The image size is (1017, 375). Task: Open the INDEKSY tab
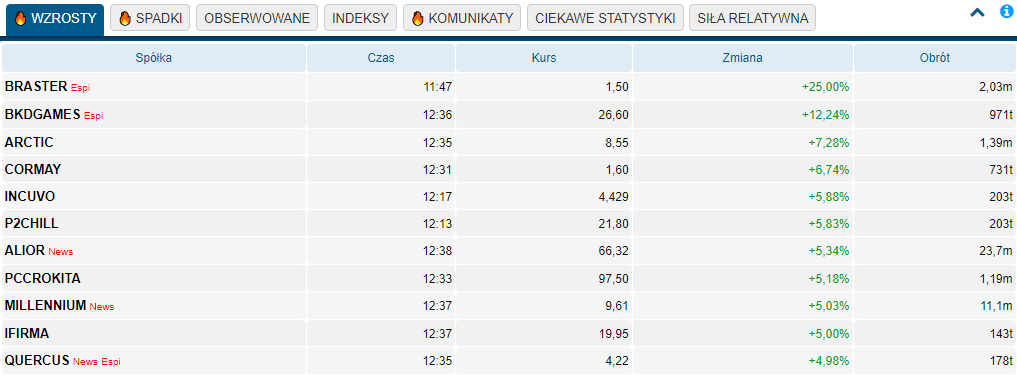[360, 18]
